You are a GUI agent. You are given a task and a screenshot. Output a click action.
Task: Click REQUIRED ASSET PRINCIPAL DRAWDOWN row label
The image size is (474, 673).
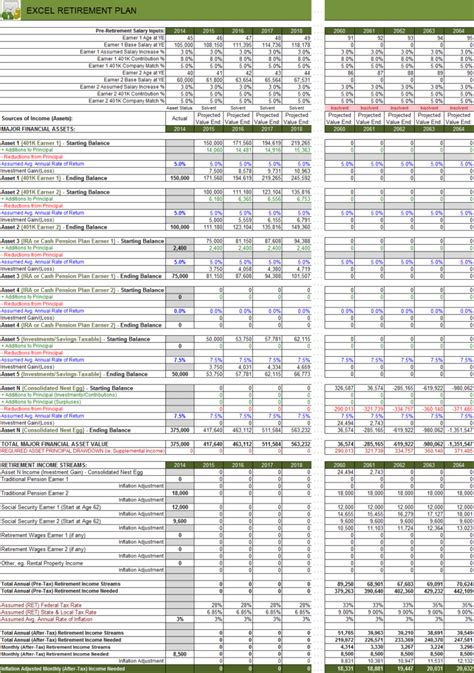click(x=82, y=451)
